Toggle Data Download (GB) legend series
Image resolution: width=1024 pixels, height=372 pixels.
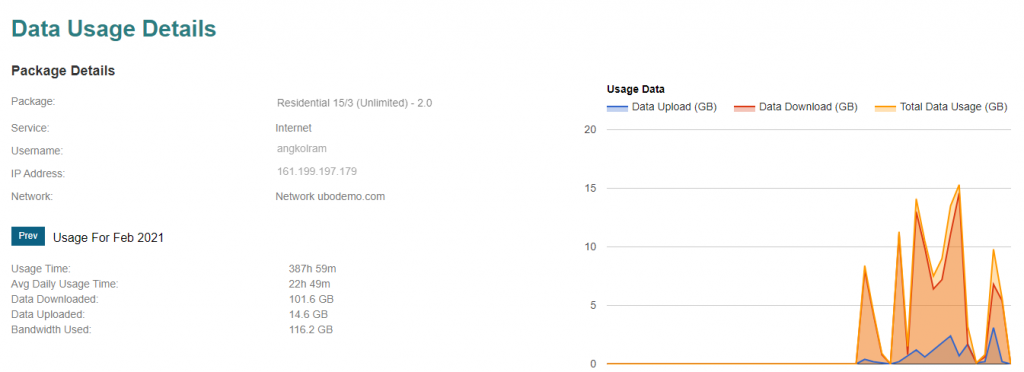point(795,107)
